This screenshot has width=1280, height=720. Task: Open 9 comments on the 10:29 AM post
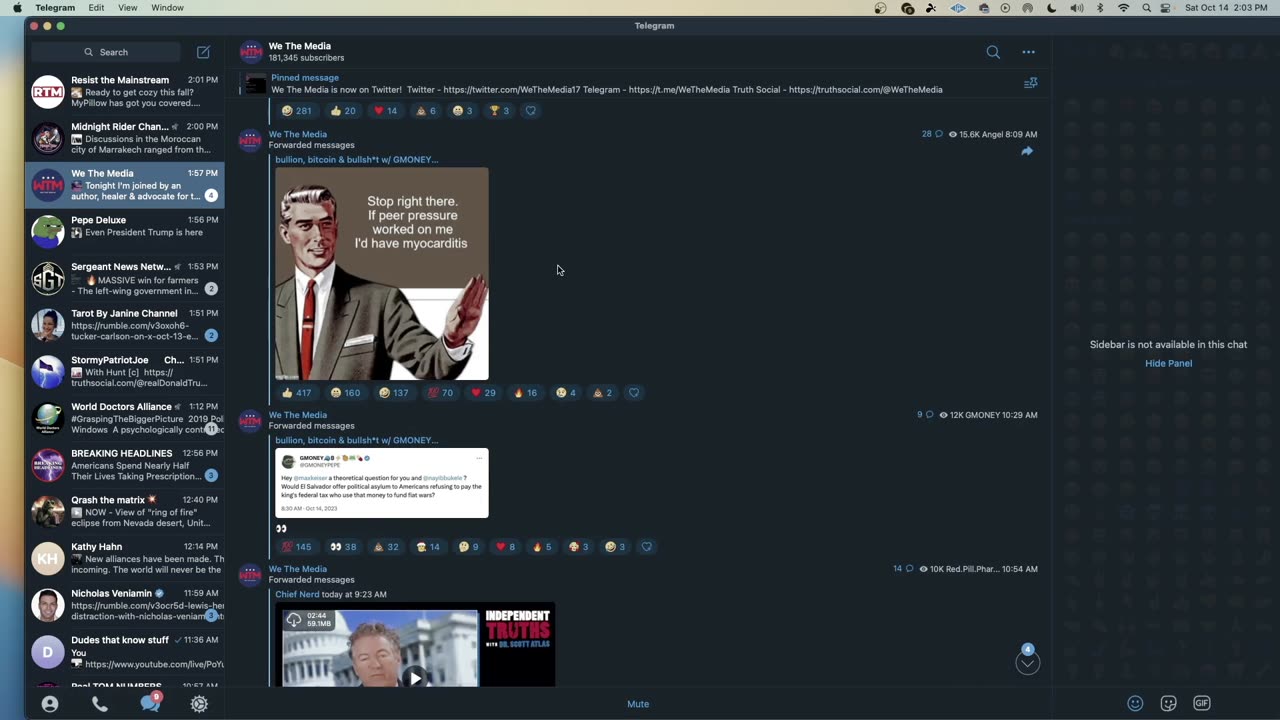coord(925,415)
